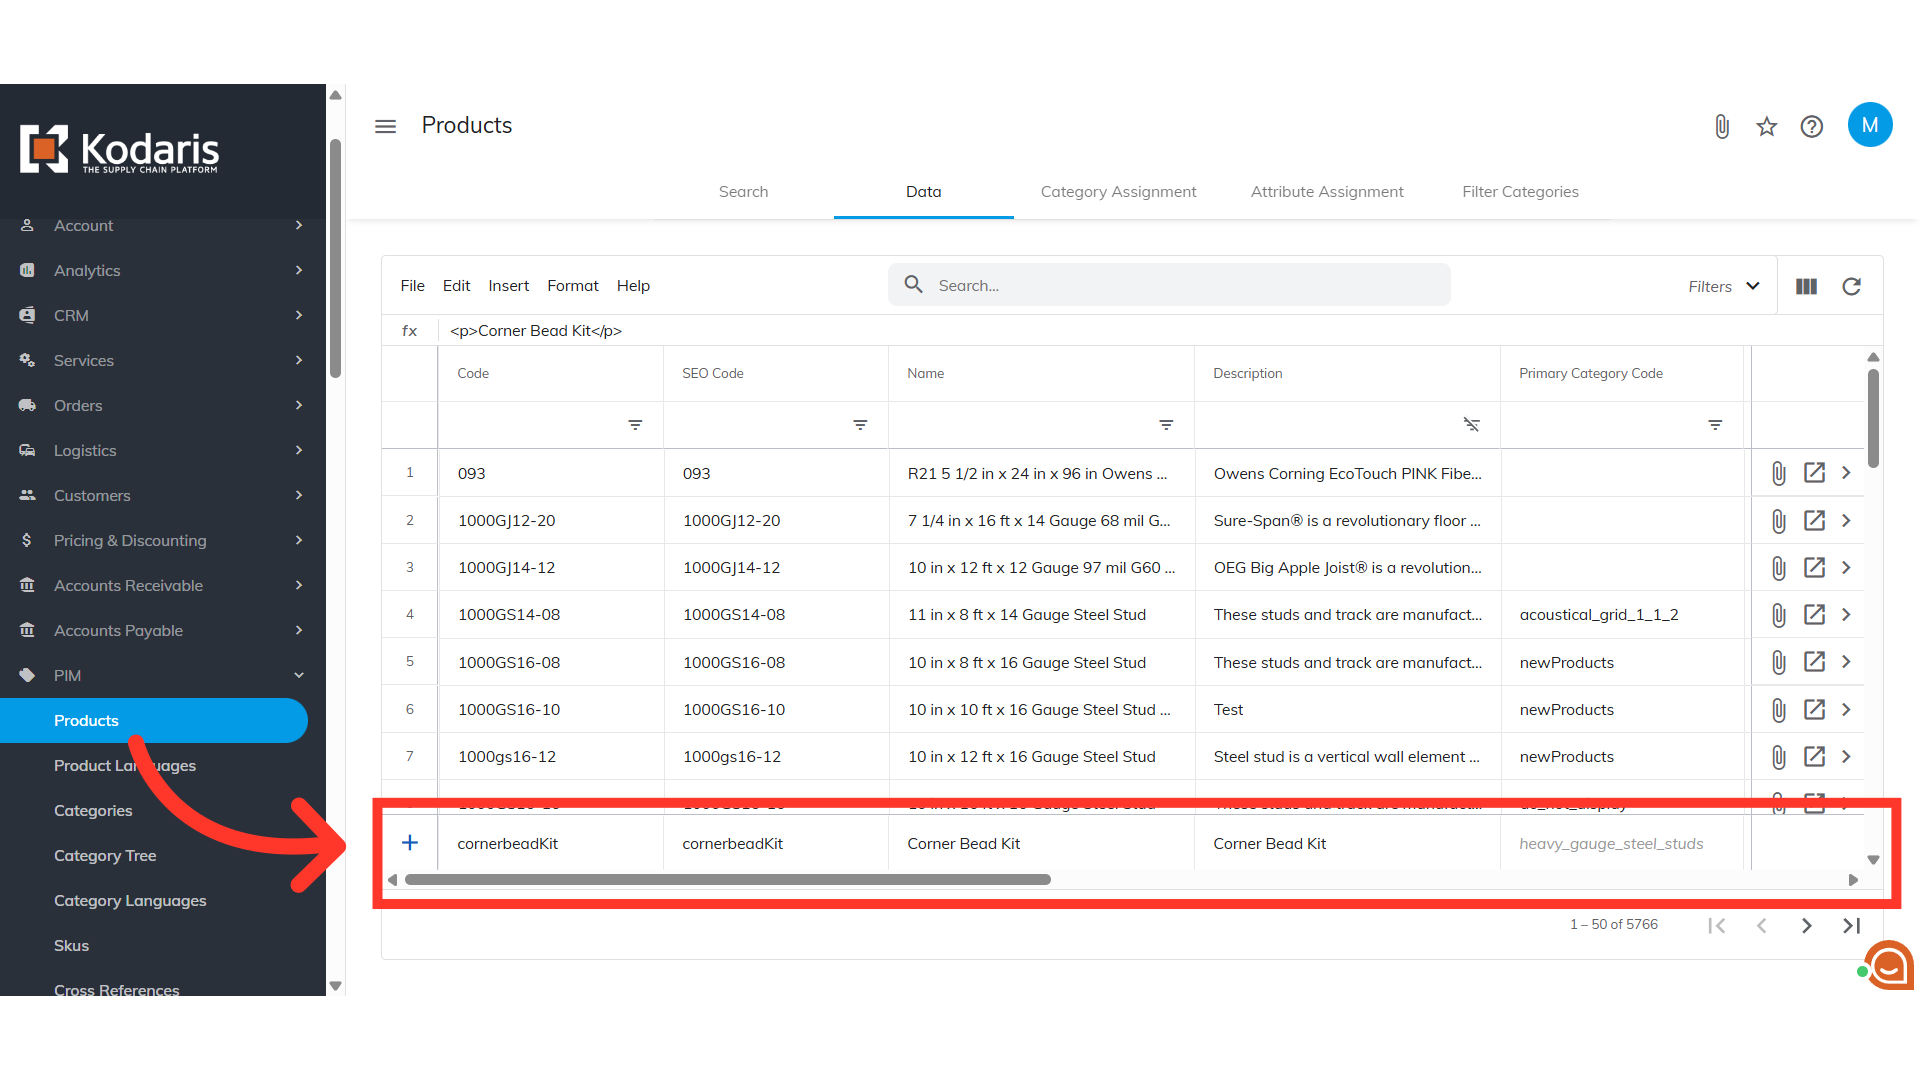Star this page as favorite

click(x=1766, y=127)
